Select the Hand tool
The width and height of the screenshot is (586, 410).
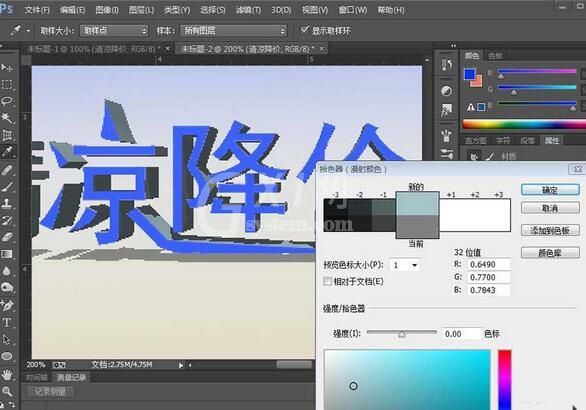pos(7,374)
